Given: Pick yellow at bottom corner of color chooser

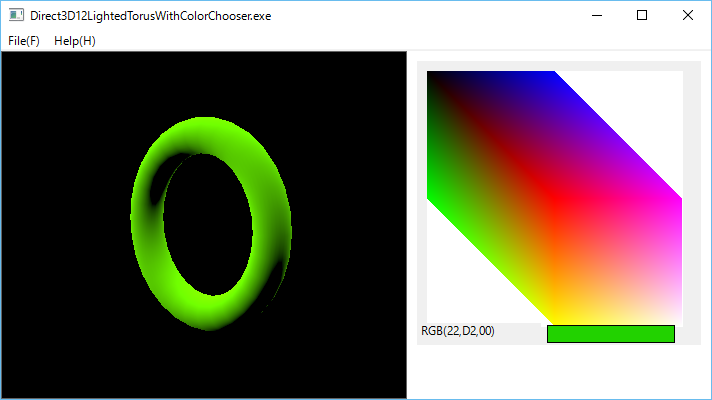Looking at the screenshot, I should click(x=555, y=321).
